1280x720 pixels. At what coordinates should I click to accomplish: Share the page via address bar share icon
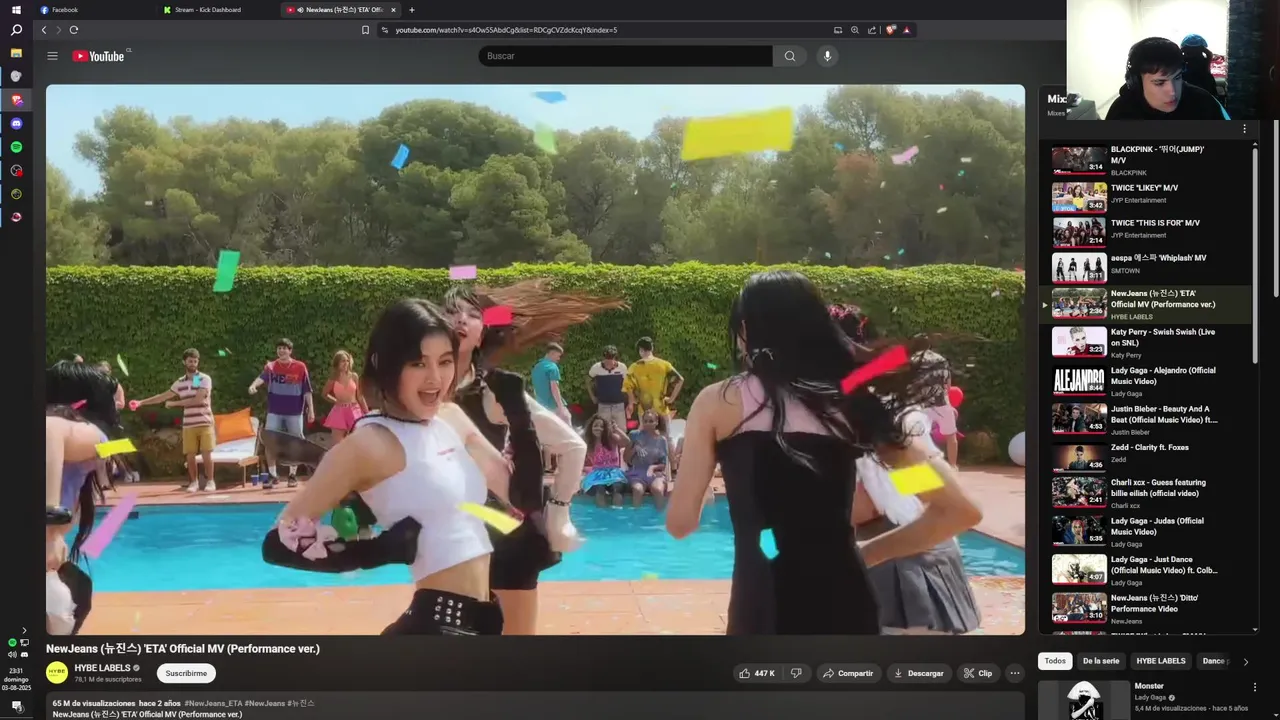click(x=872, y=30)
